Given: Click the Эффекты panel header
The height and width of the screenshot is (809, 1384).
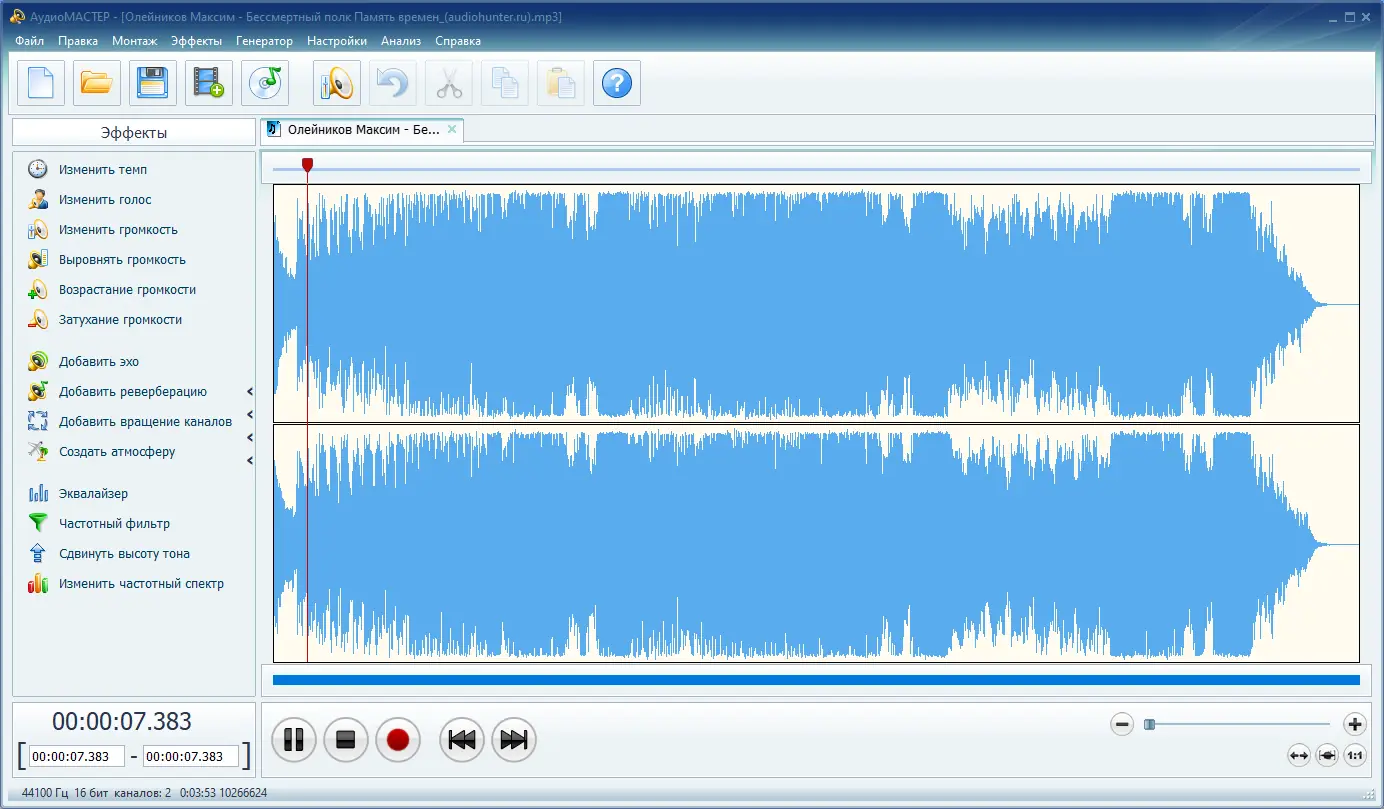Looking at the screenshot, I should click(134, 132).
